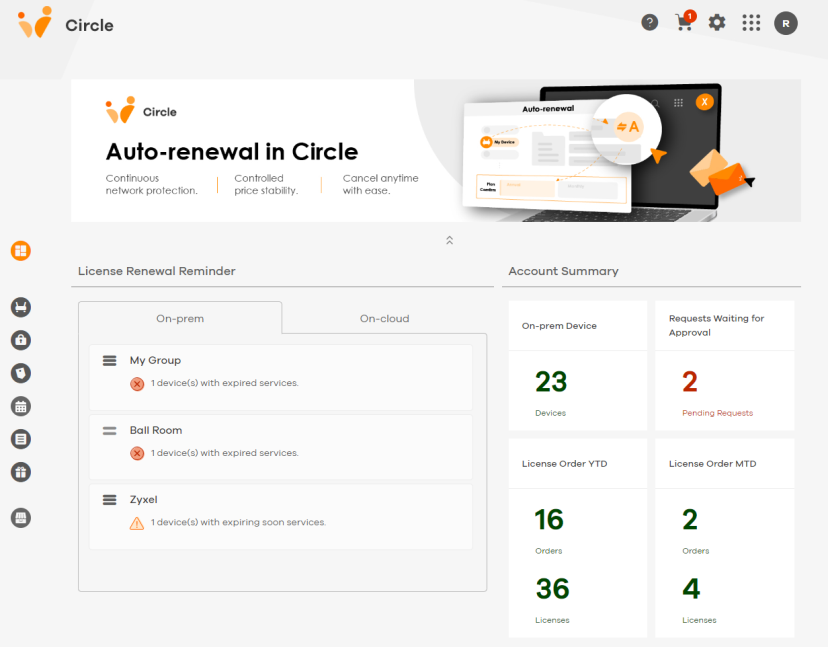Click the expired red X icon under My Group
Screen dimensions: 828x647
pyautogui.click(x=137, y=384)
